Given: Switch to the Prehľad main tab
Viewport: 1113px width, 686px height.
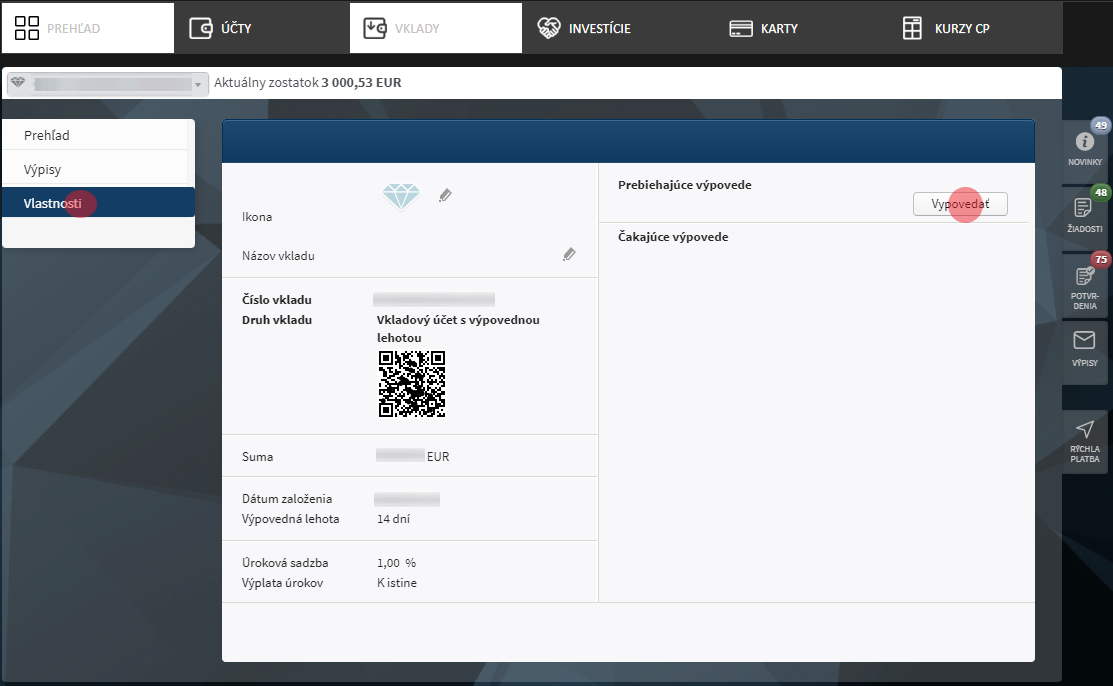Looking at the screenshot, I should click(x=86, y=28).
